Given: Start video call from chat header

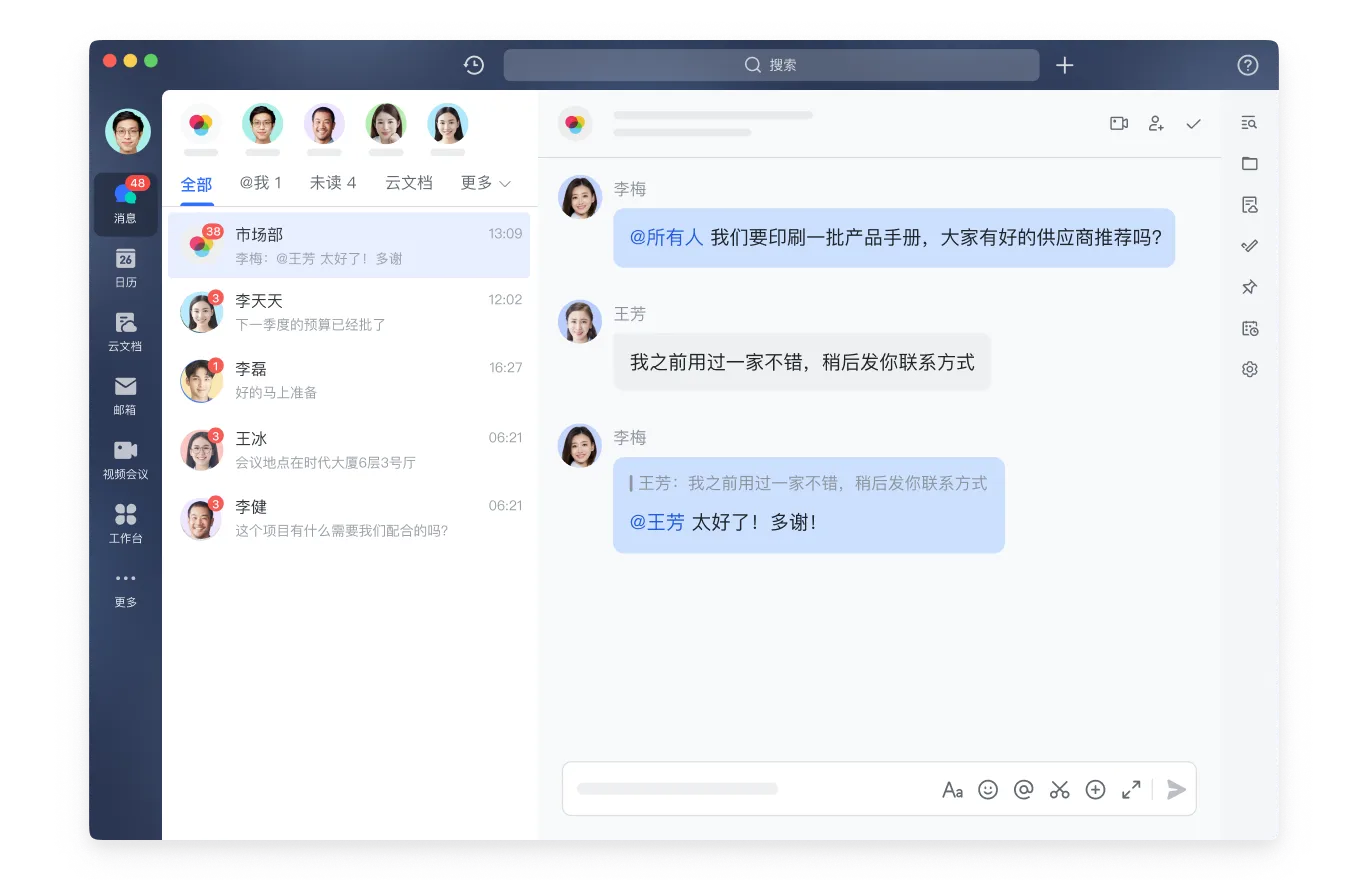Looking at the screenshot, I should tap(1119, 124).
